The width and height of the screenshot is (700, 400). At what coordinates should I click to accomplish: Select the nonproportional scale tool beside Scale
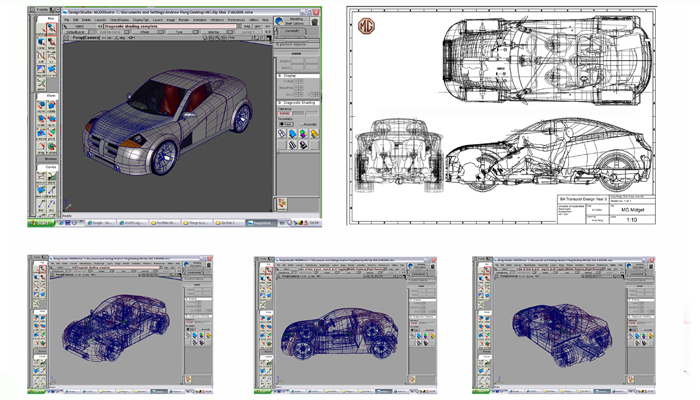(x=51, y=119)
